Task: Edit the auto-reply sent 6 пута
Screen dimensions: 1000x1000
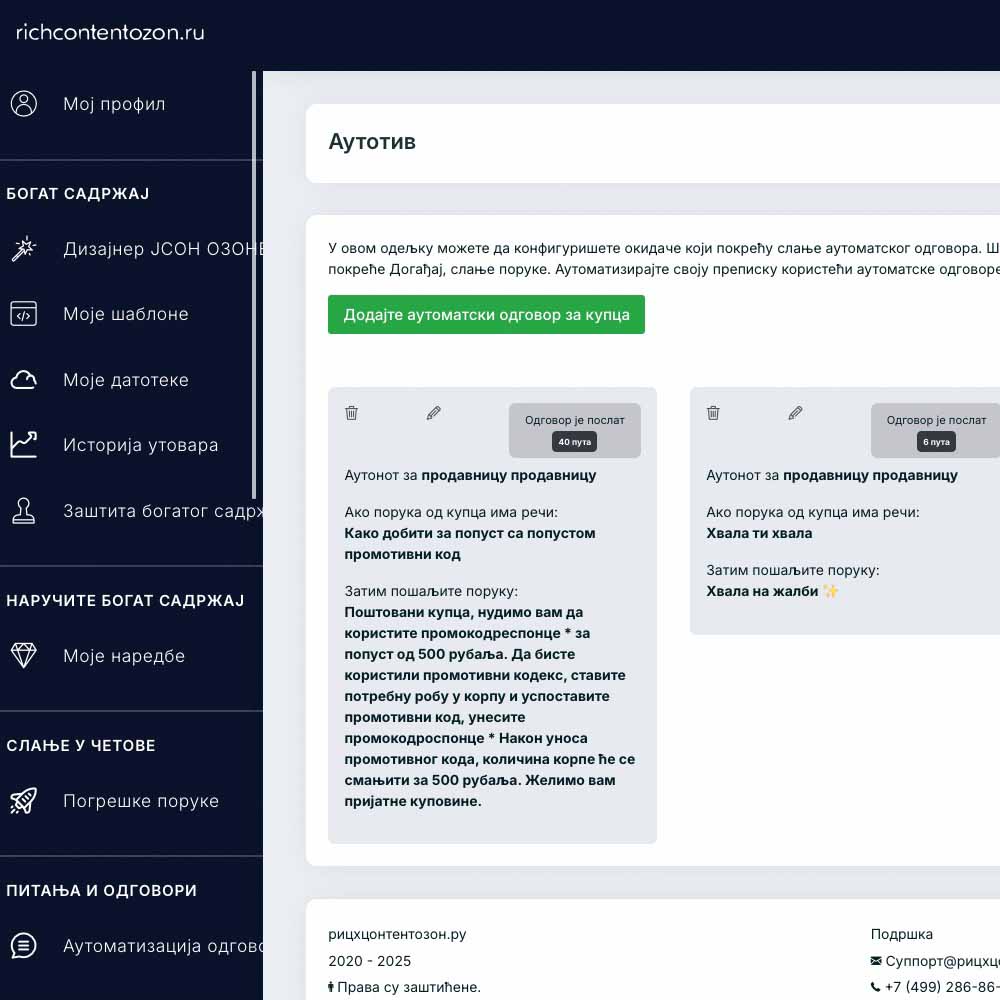Action: [x=795, y=413]
